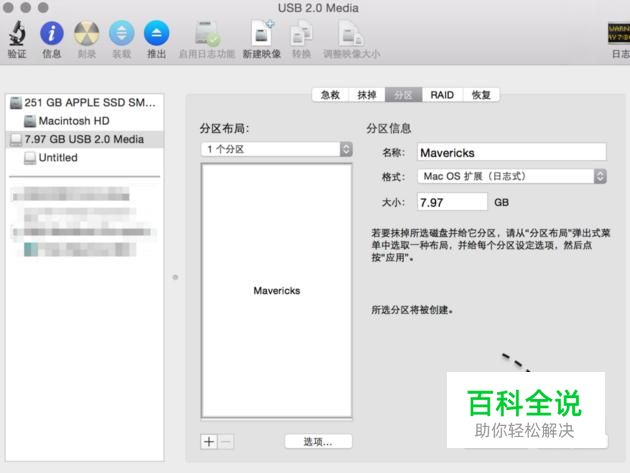Click the Name field containing Mavericks
This screenshot has height=473, width=630.
[x=511, y=153]
